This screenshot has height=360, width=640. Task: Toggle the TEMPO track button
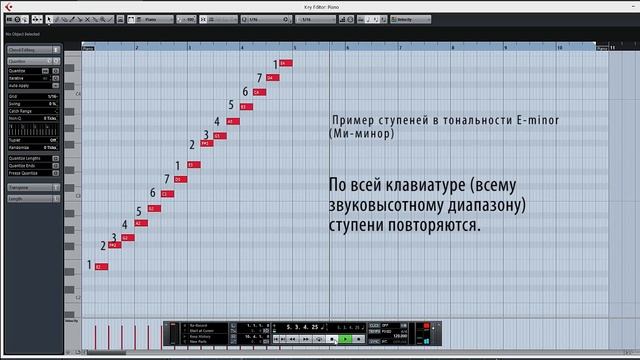pyautogui.click(x=374, y=332)
